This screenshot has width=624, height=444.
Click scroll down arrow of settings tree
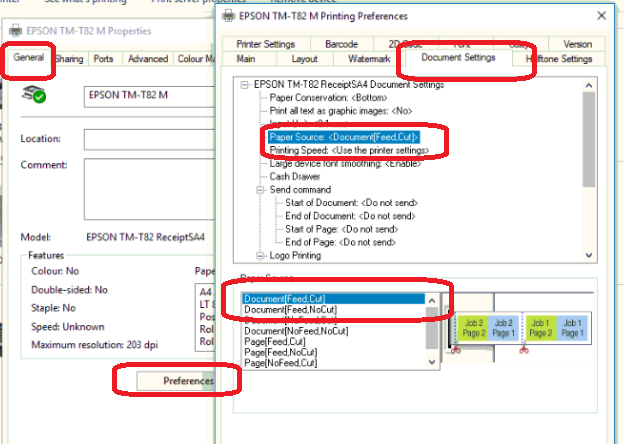coord(589,255)
